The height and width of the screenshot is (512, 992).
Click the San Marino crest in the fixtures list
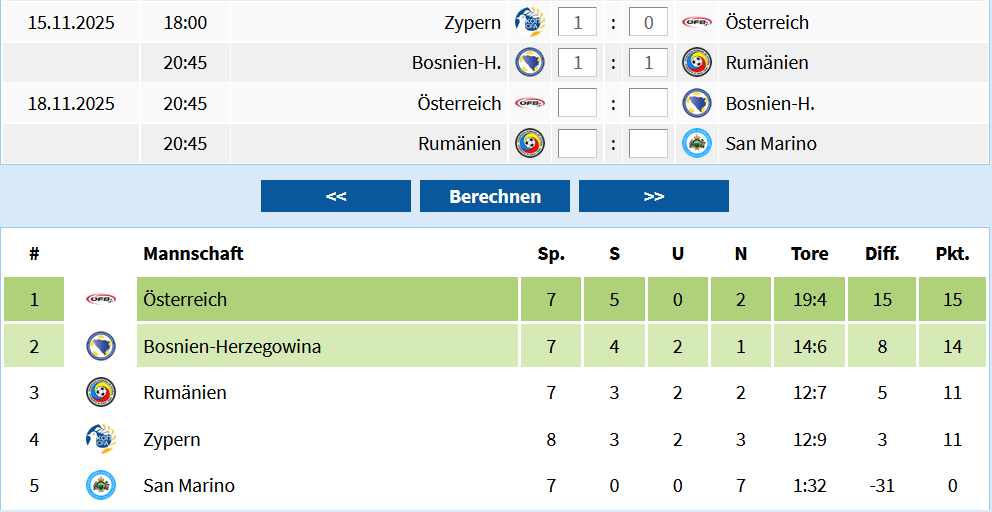697,143
